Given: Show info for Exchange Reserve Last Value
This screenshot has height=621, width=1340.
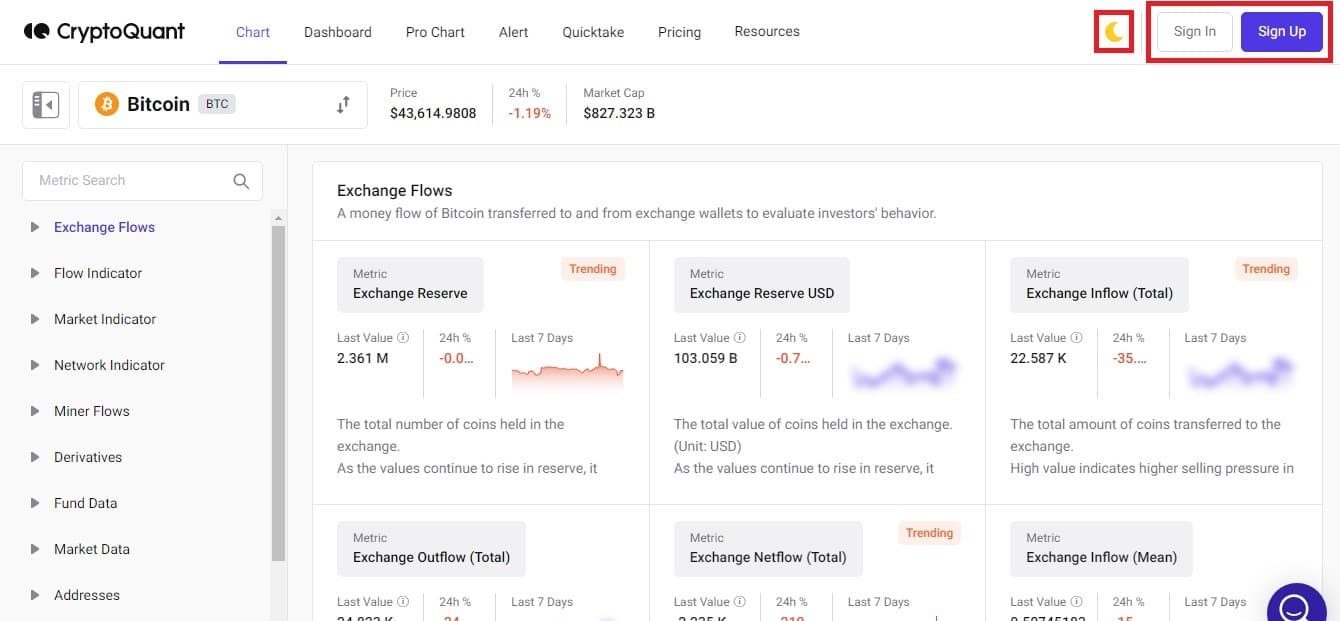Looking at the screenshot, I should click(x=403, y=338).
